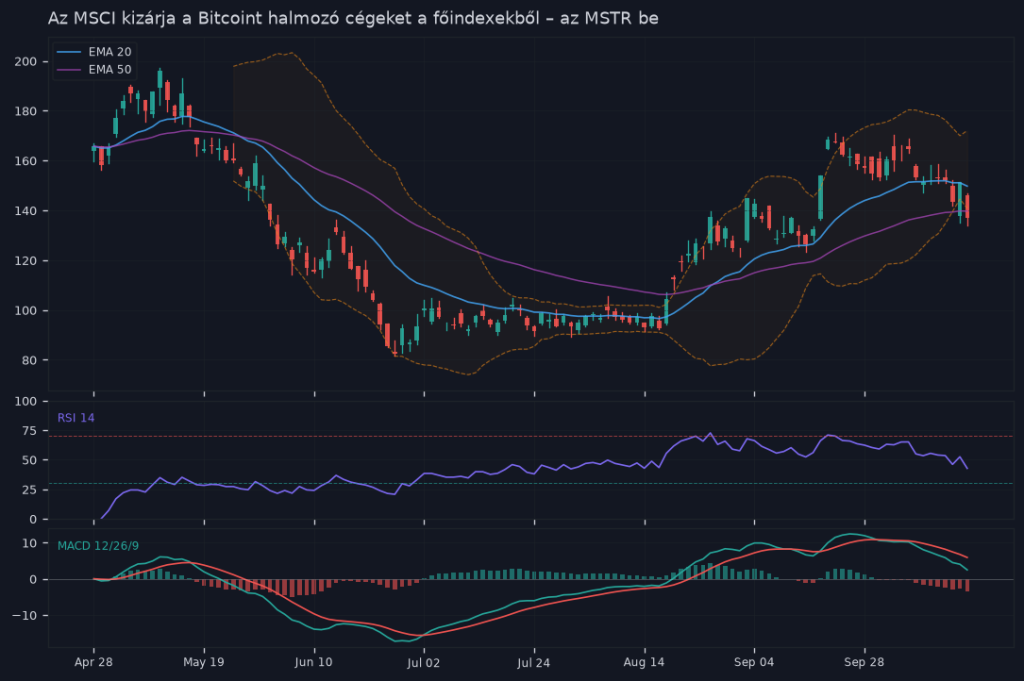This screenshot has height=681, width=1024.
Task: Click the 100 label on the RSI axis
Action: (26, 401)
